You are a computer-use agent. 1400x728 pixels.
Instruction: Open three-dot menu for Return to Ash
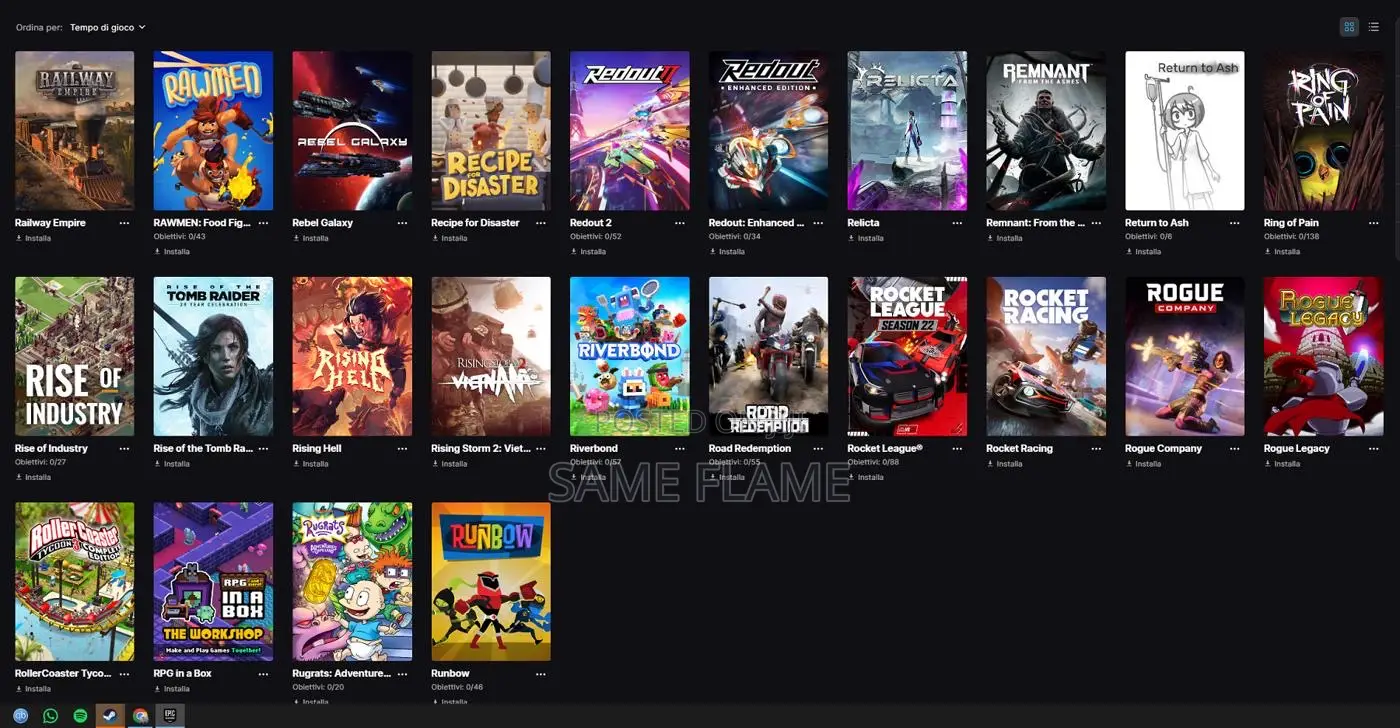tap(1235, 223)
